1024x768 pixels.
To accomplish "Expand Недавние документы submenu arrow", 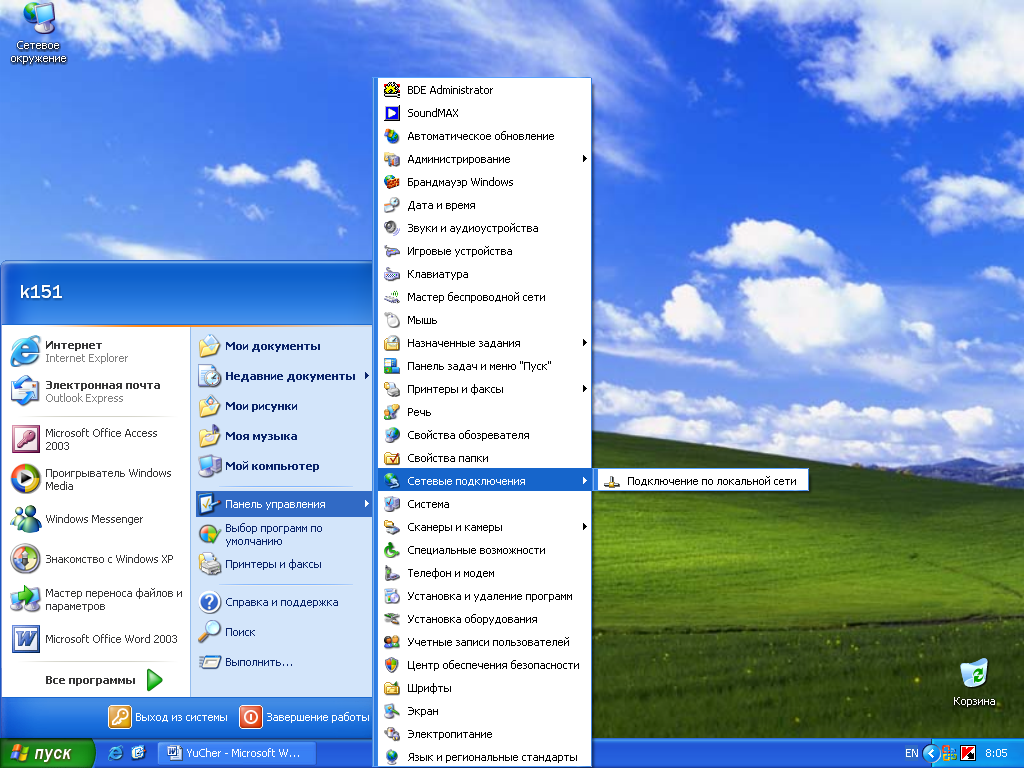I will pos(366,376).
